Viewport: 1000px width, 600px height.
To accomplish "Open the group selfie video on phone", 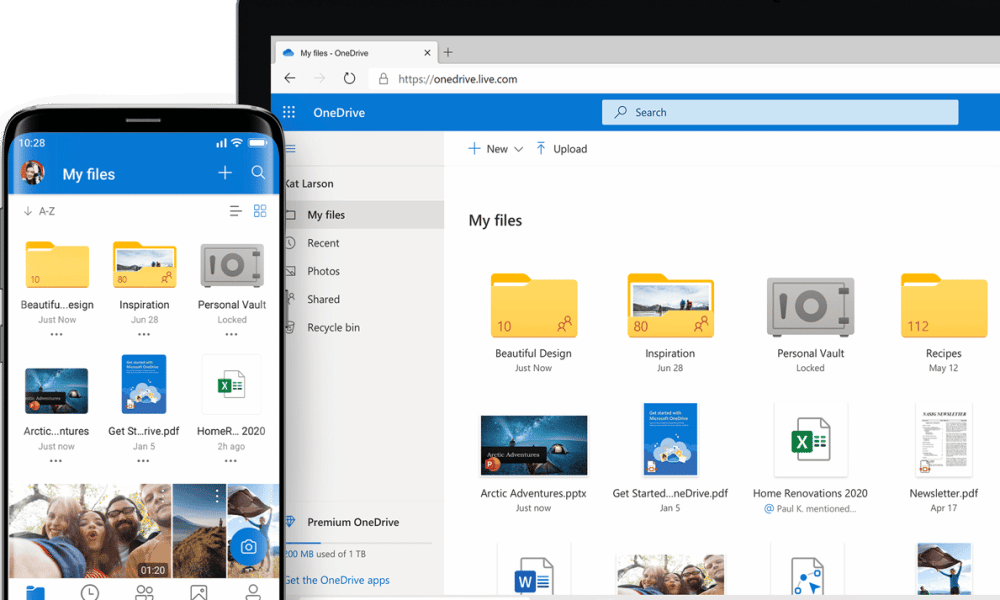I will coord(90,530).
